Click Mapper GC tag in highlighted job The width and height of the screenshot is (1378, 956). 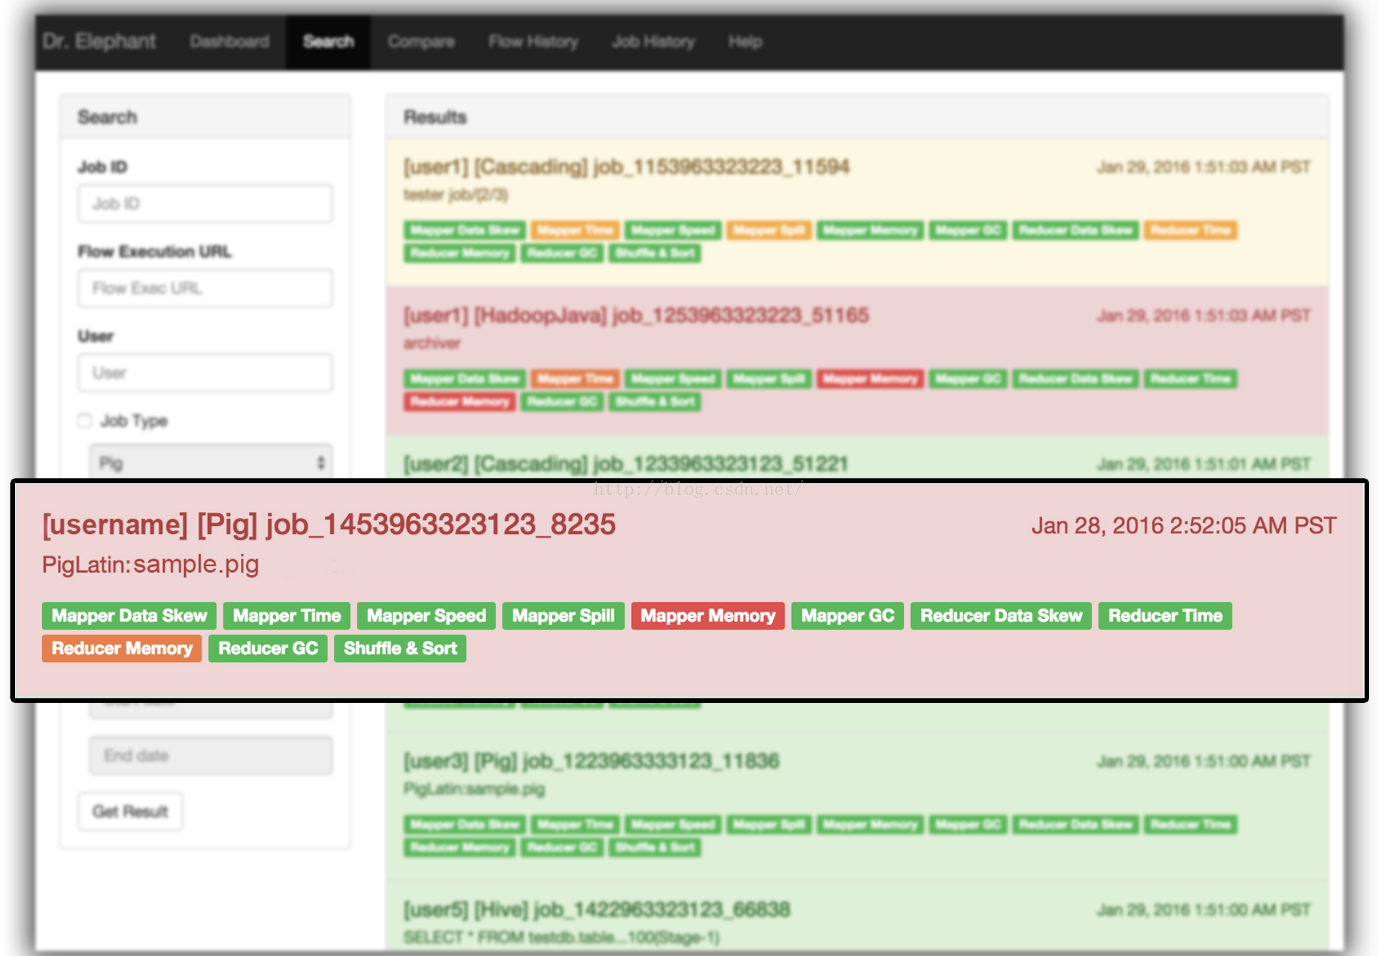click(848, 616)
